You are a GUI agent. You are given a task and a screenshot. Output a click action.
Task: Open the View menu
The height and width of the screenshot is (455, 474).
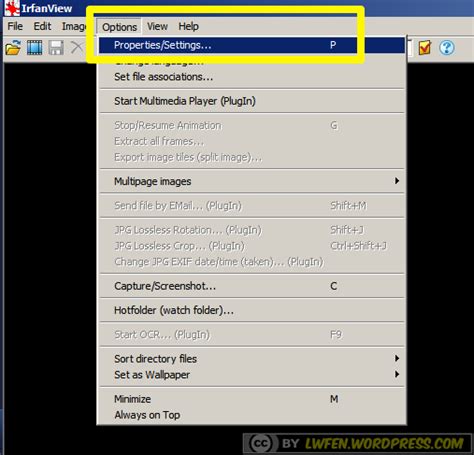(157, 26)
